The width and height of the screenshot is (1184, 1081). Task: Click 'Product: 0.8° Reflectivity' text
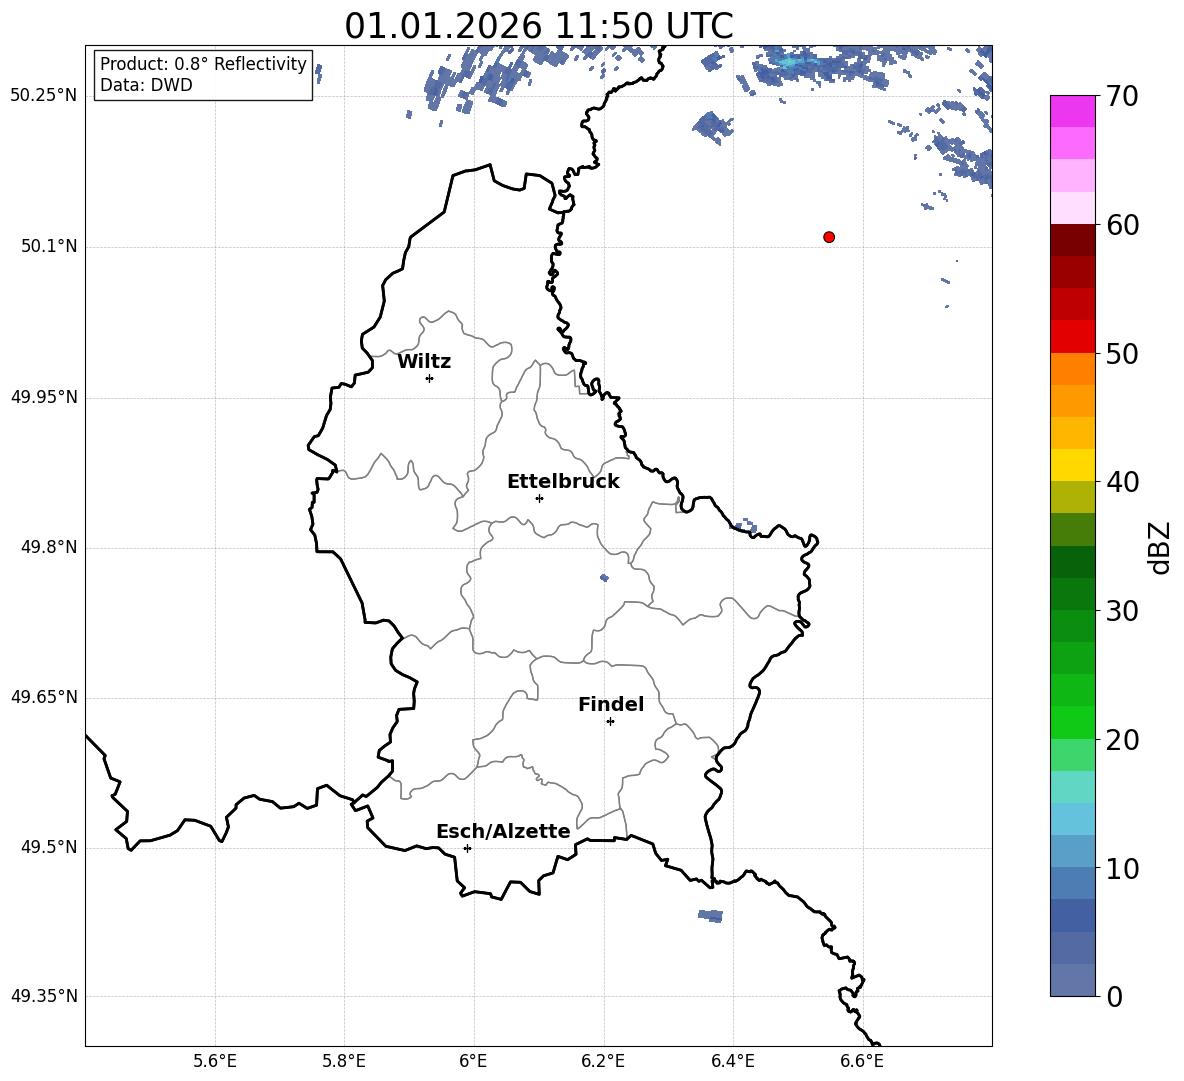point(203,63)
